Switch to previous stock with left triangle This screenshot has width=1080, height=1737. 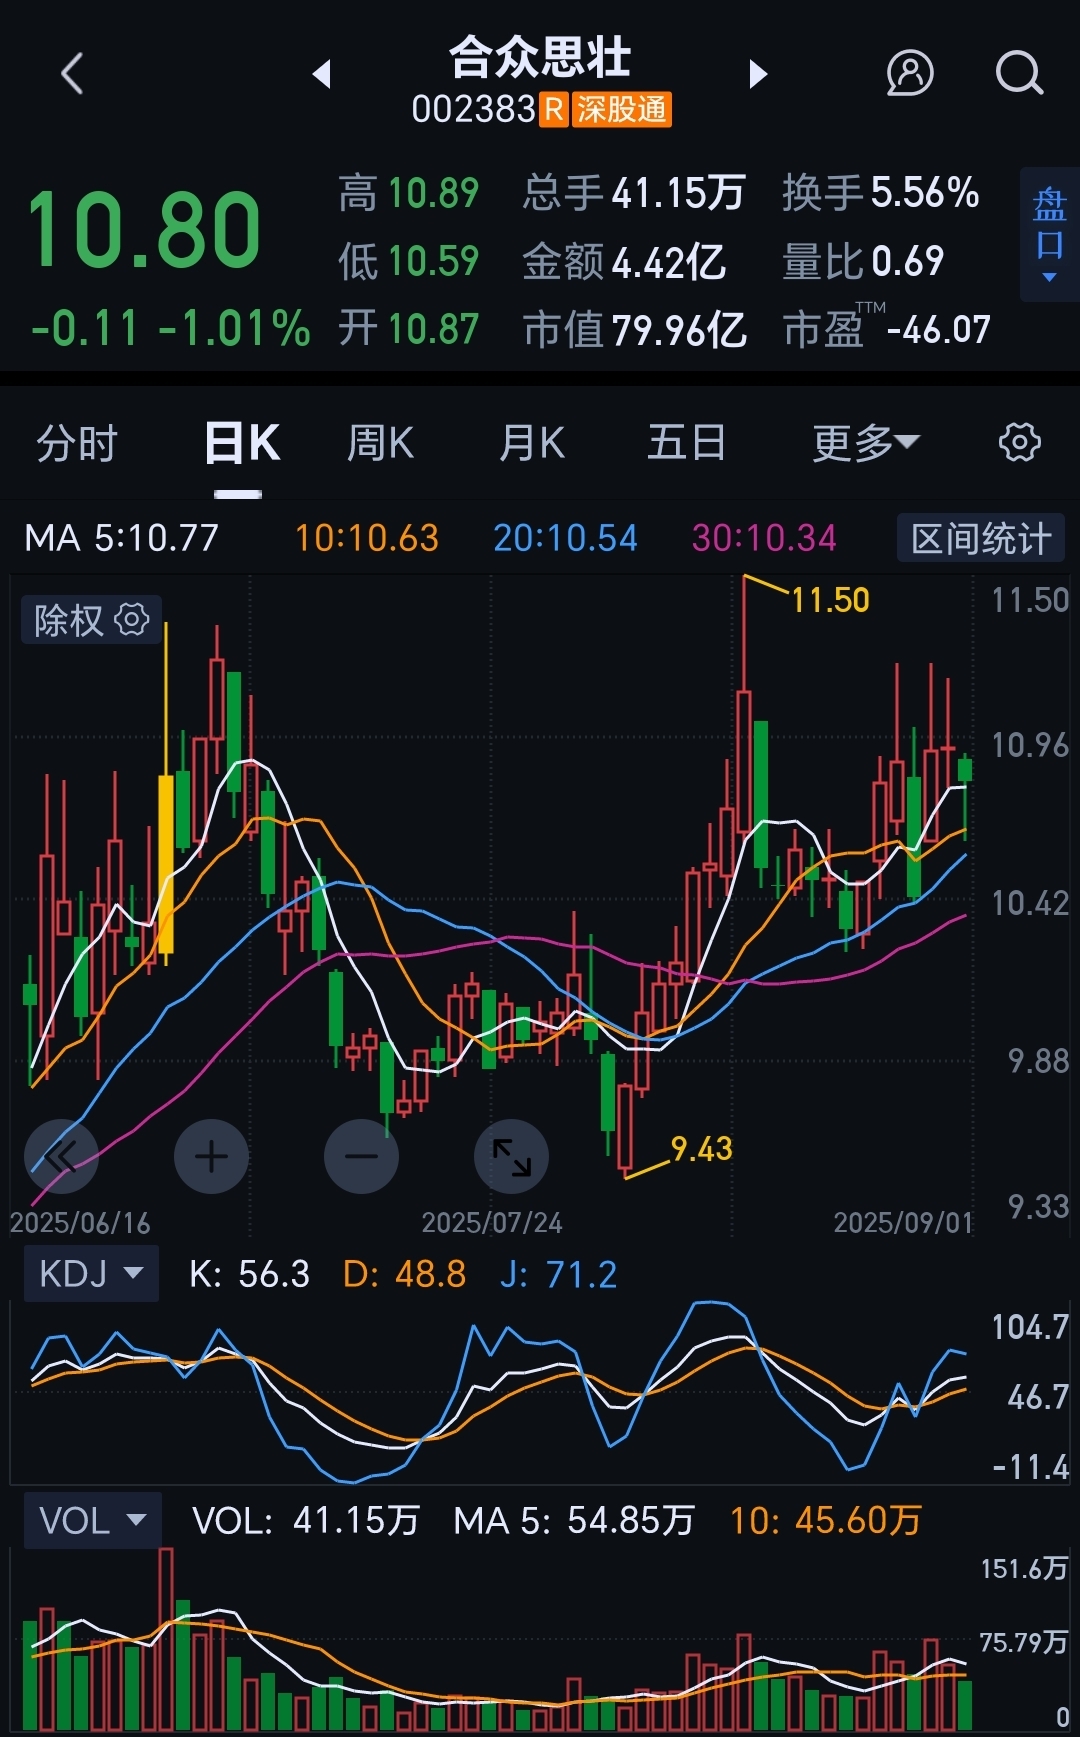coord(321,74)
